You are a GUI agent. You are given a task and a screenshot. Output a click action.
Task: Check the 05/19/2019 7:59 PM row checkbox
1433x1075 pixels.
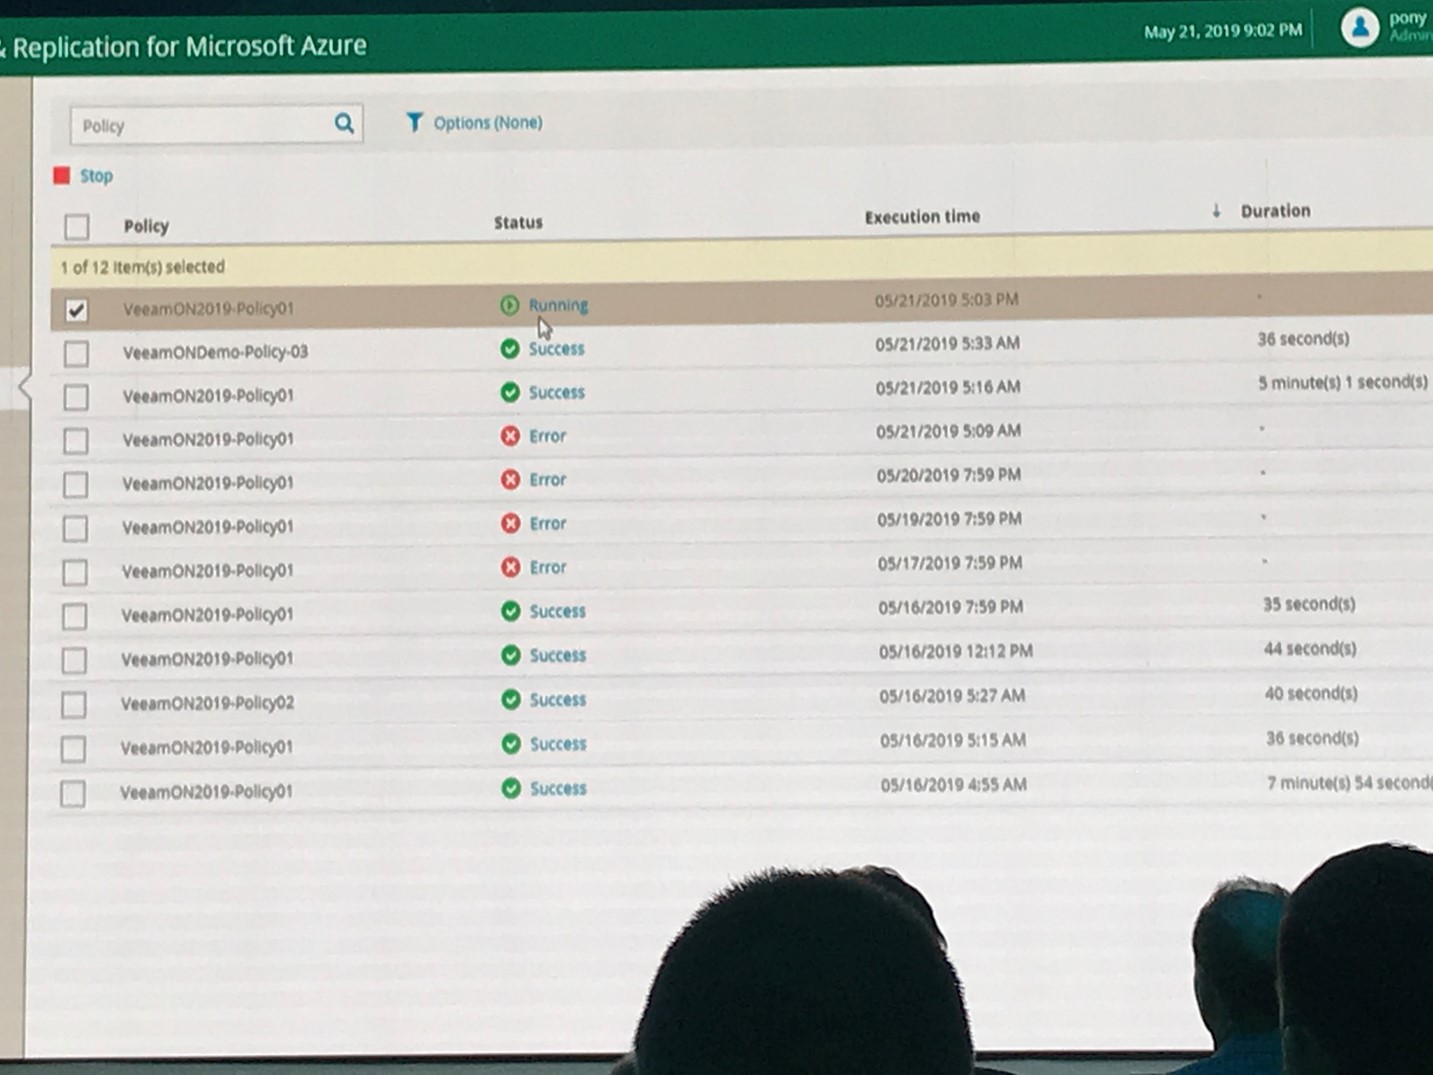click(x=75, y=528)
